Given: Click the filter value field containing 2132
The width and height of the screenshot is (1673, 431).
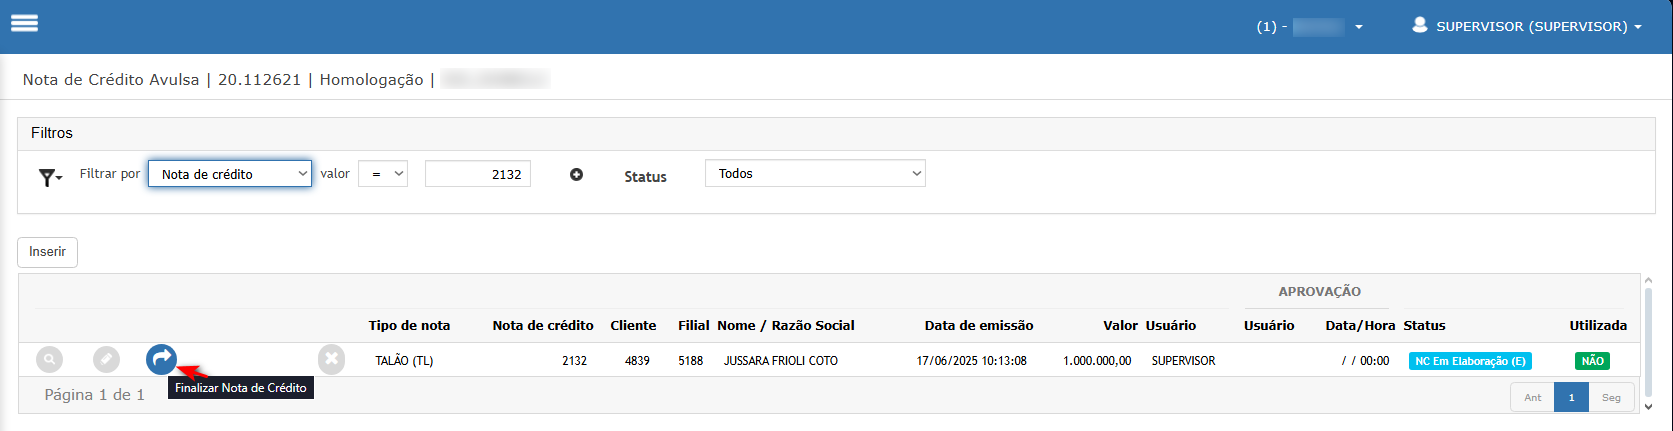Looking at the screenshot, I should coord(478,174).
